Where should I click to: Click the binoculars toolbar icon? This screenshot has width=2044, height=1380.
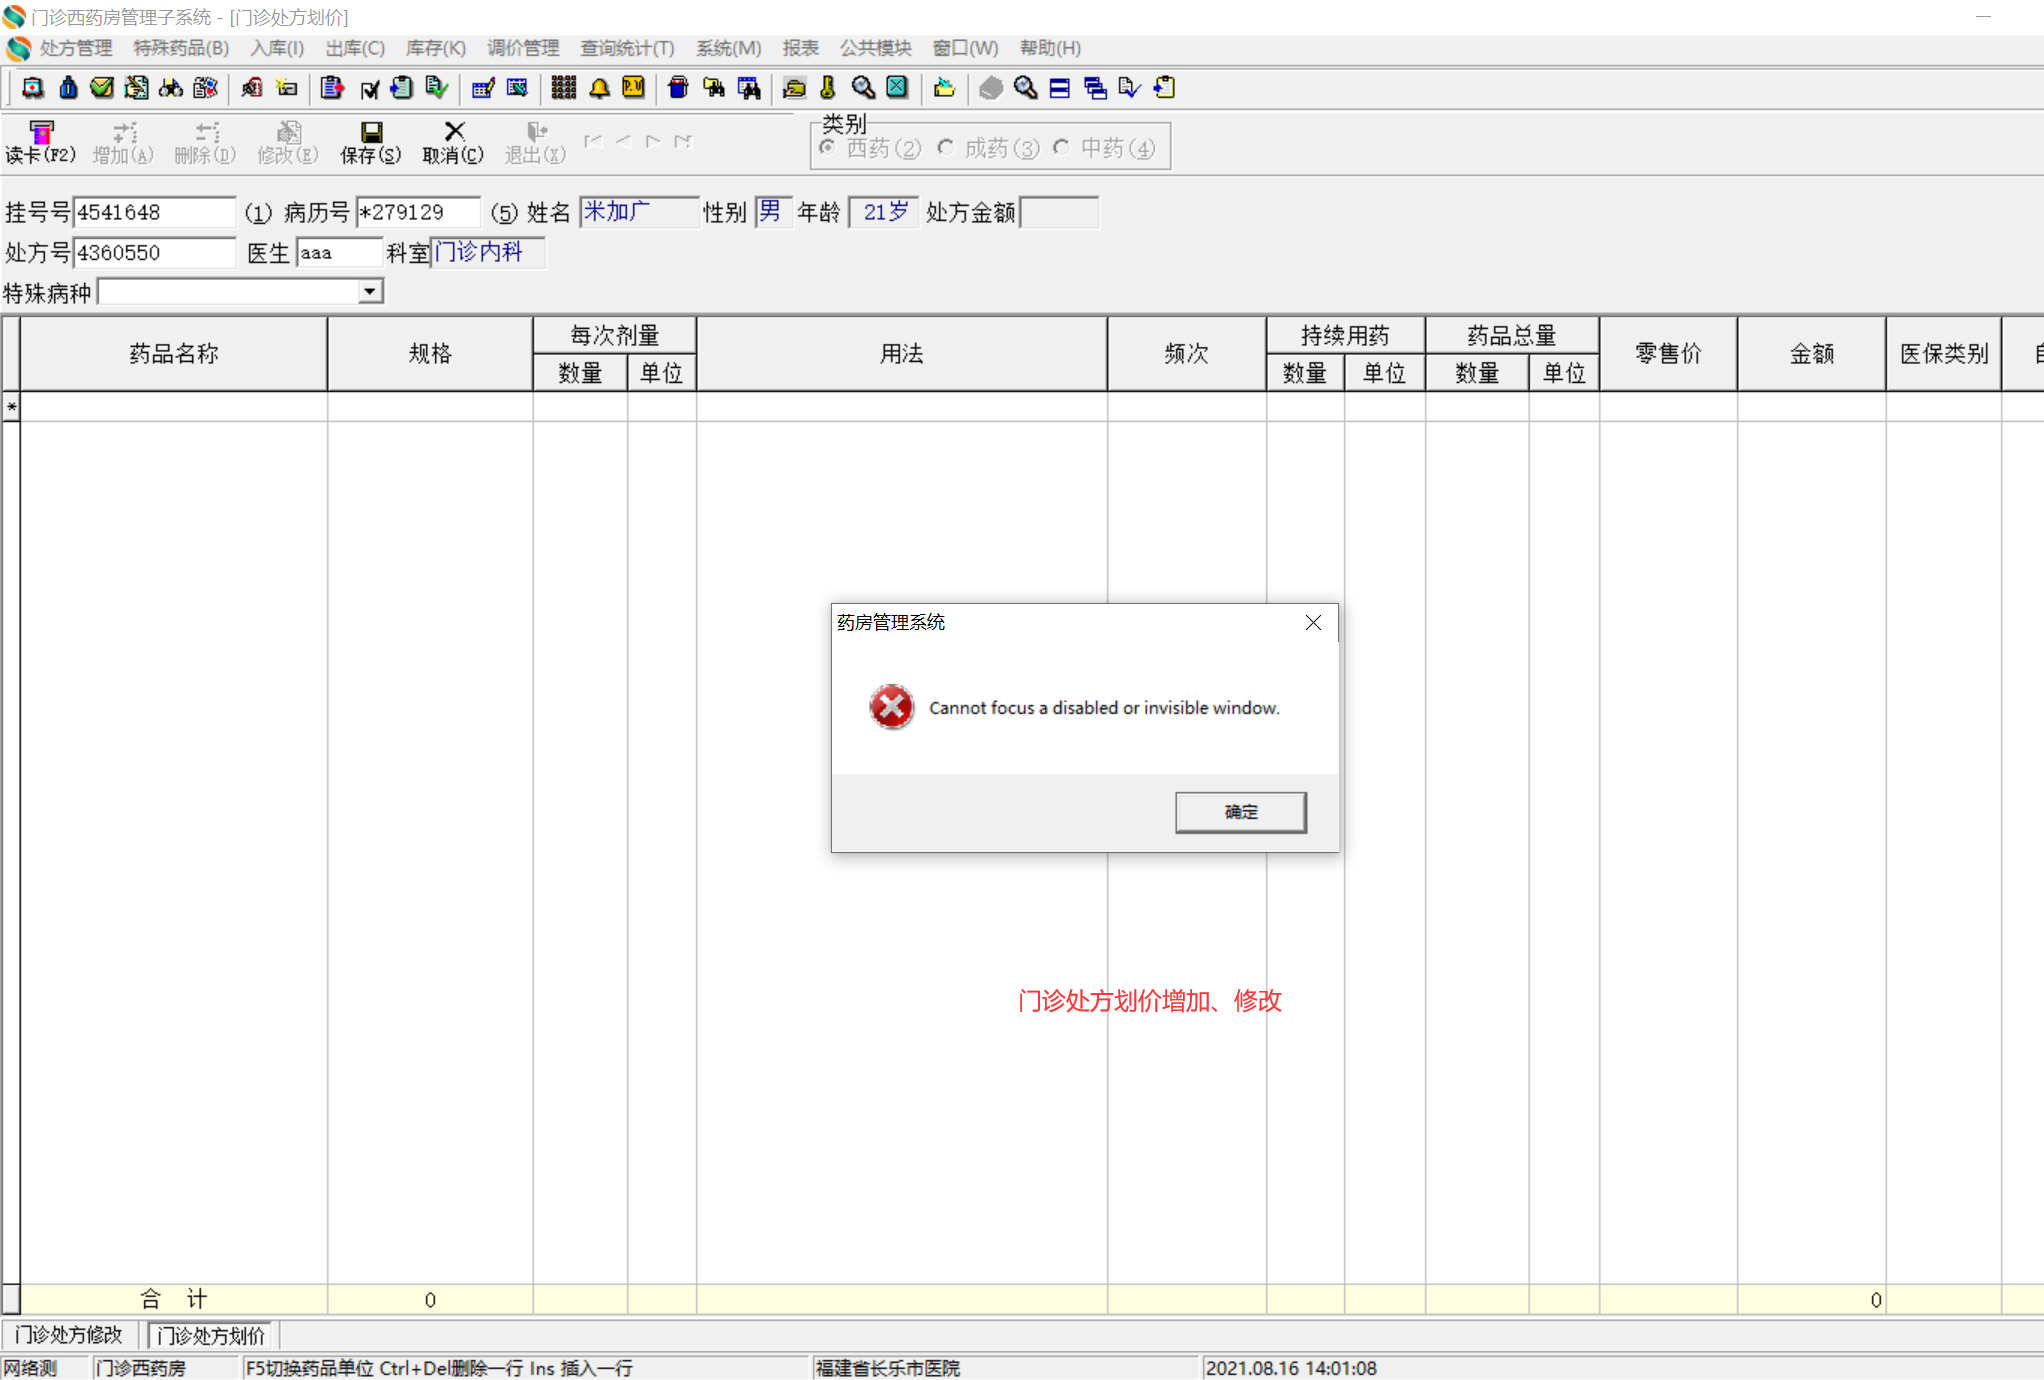[x=171, y=88]
